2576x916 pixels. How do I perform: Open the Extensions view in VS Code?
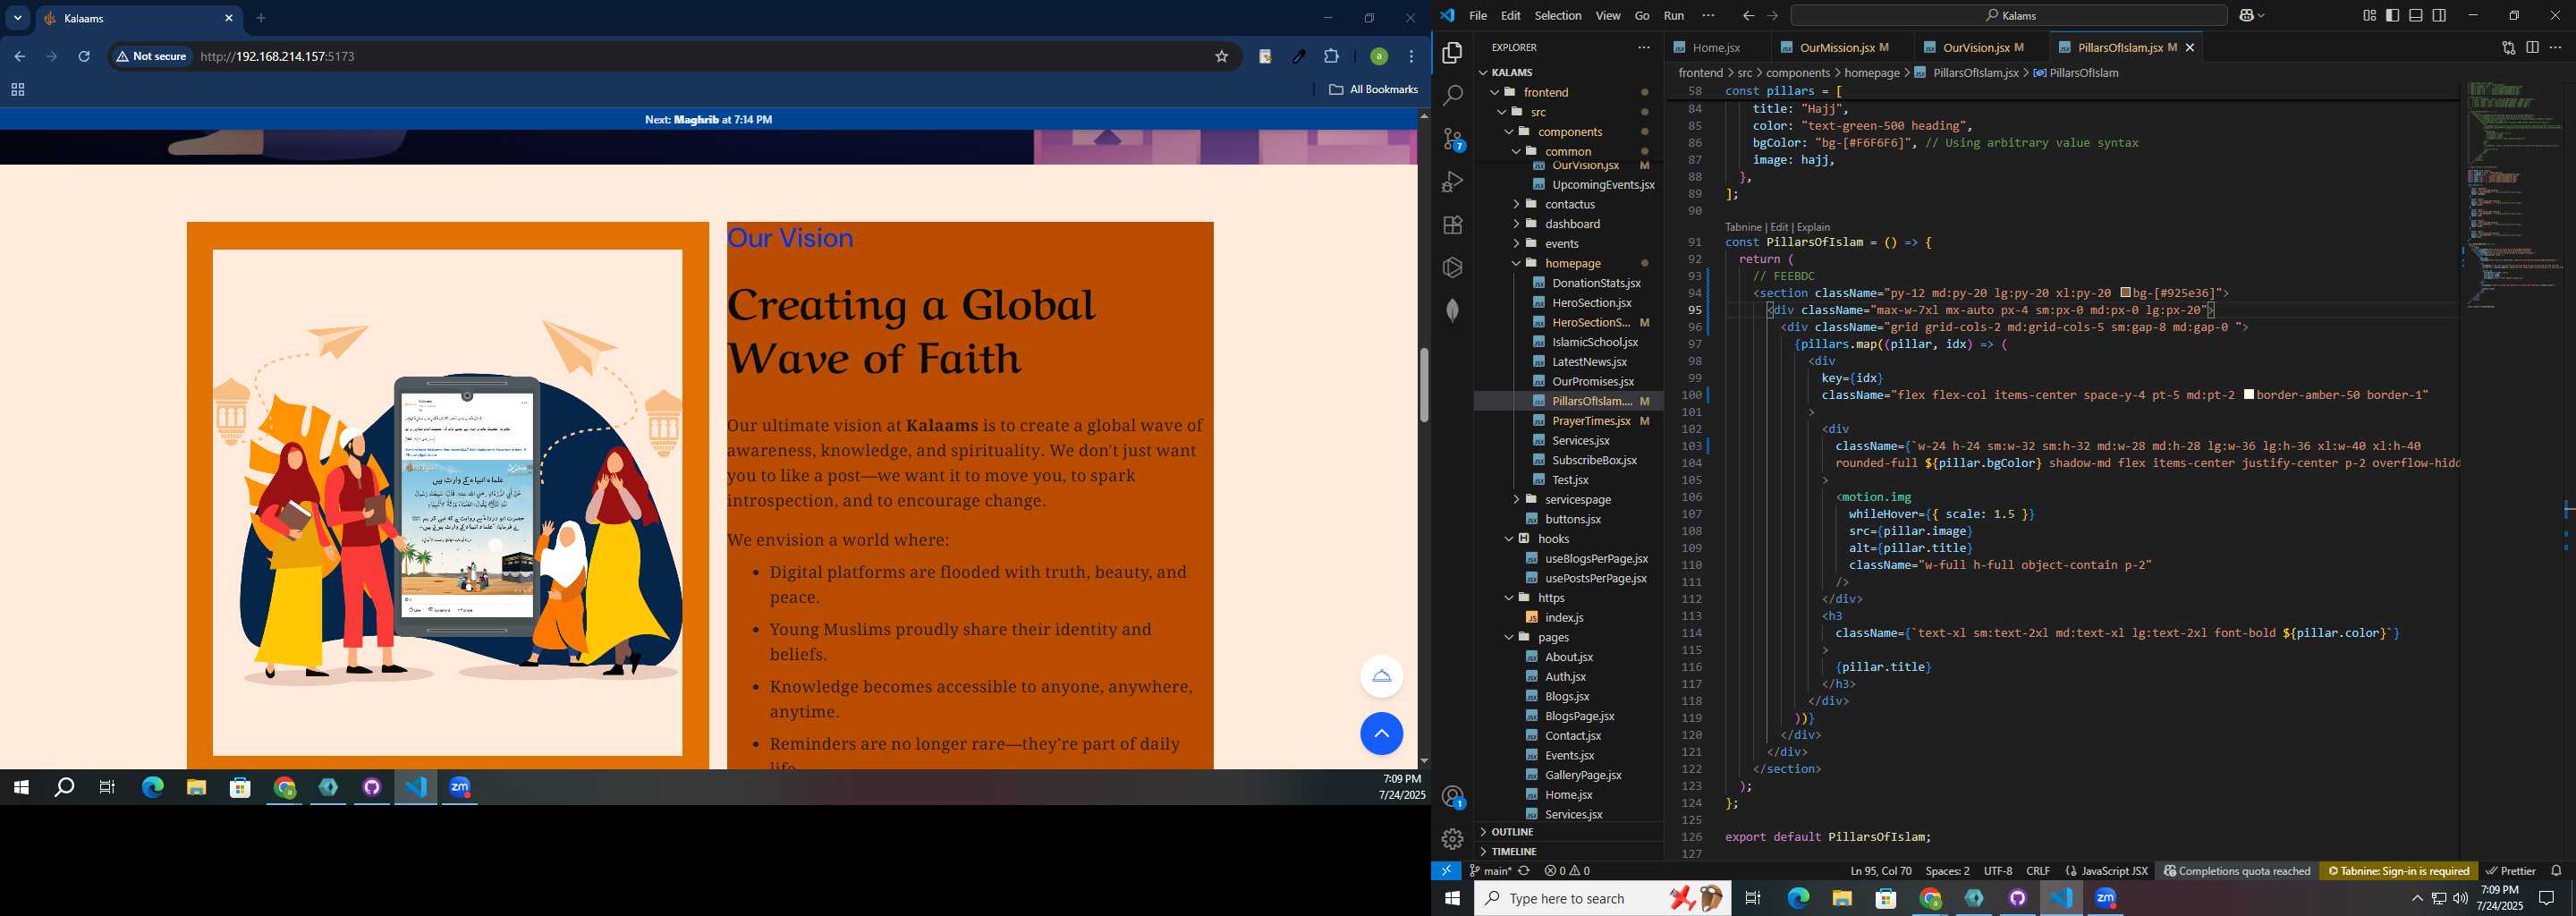[x=1453, y=225]
